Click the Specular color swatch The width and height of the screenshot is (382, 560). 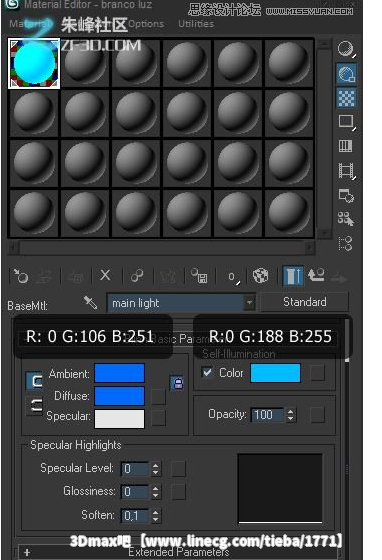(120, 419)
